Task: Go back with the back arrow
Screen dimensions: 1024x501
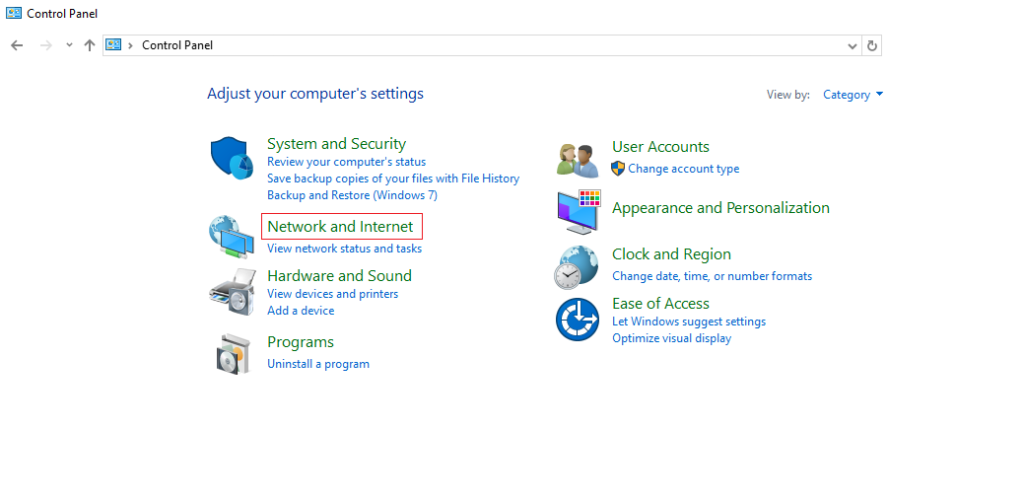Action: coord(17,45)
